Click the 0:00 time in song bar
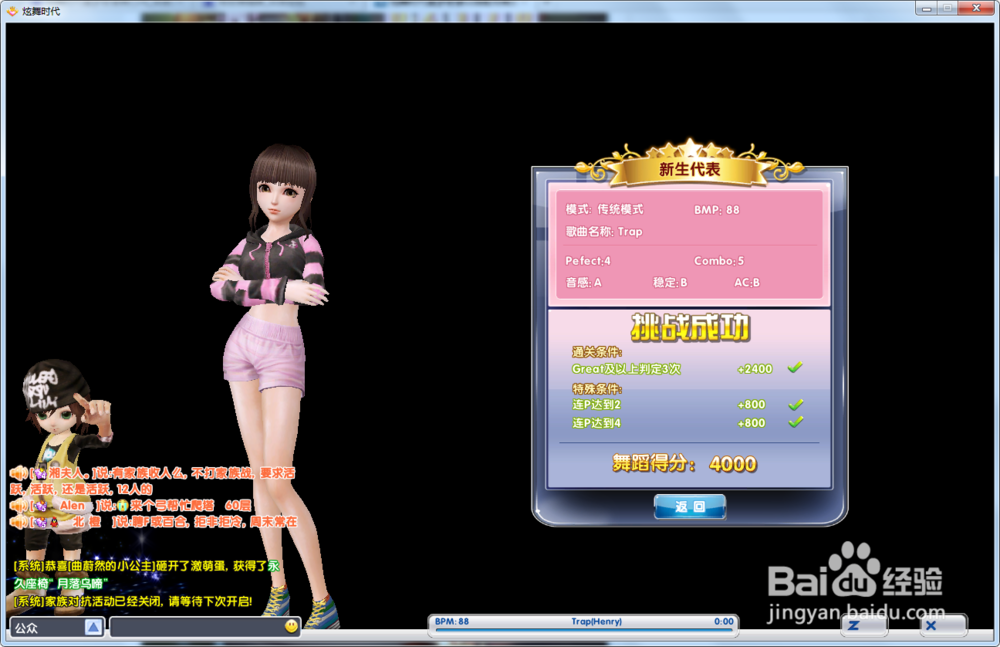This screenshot has height=647, width=1000. pos(724,621)
